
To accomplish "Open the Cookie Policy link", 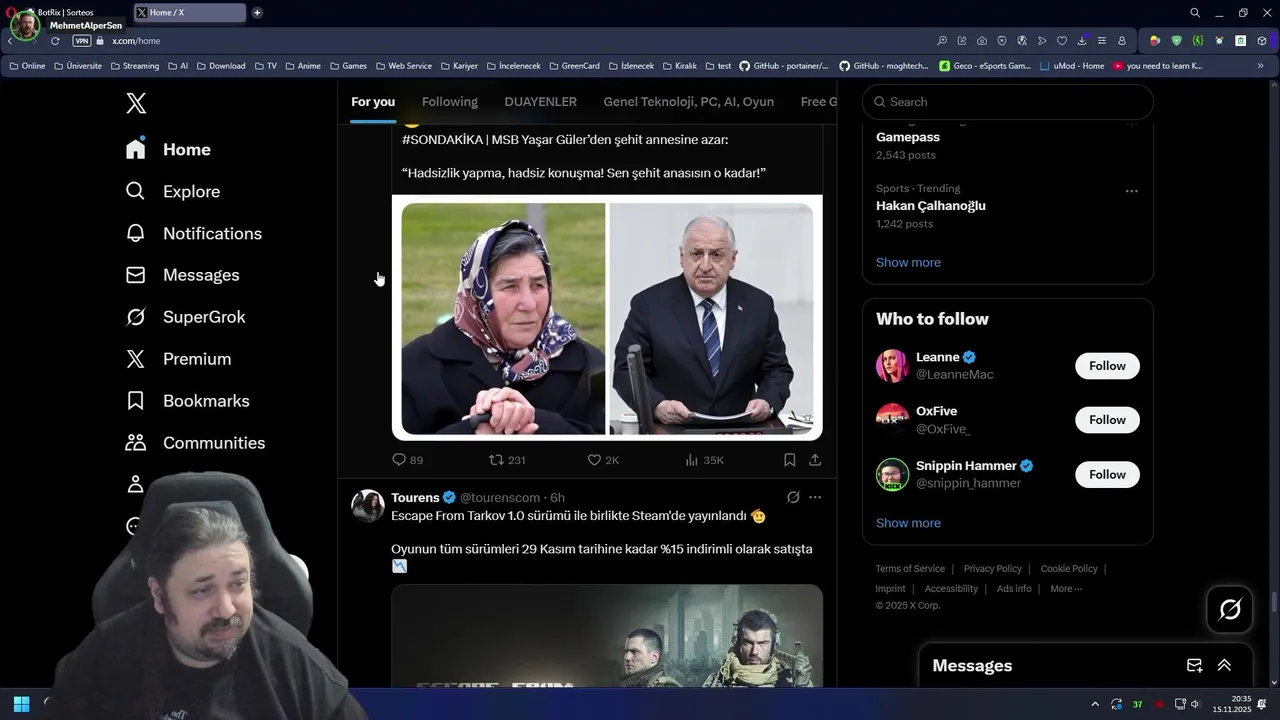I will (x=1069, y=569).
